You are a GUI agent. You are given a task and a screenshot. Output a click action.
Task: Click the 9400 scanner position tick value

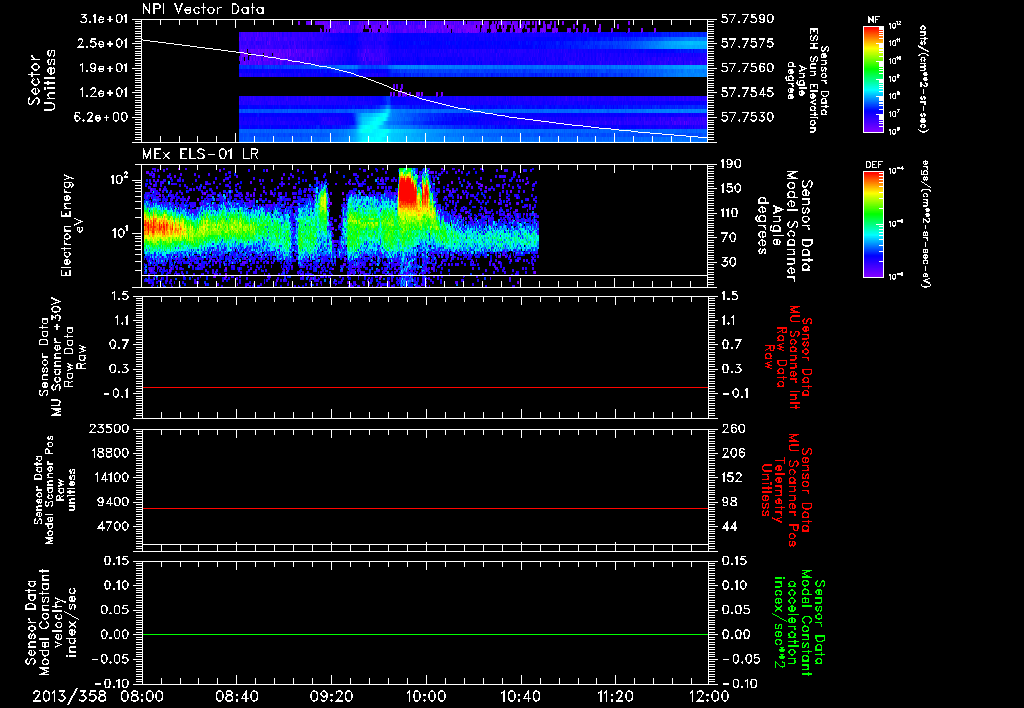coord(114,502)
